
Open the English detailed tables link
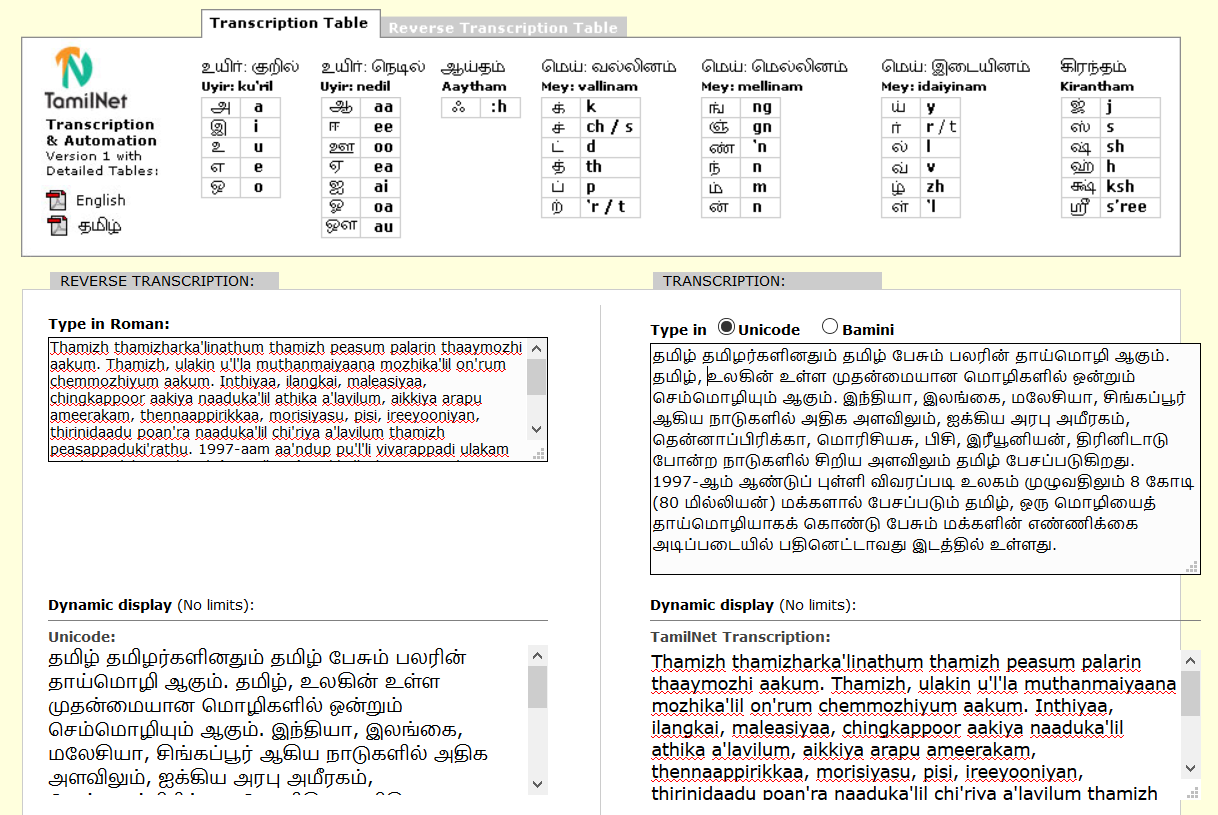pyautogui.click(x=101, y=200)
